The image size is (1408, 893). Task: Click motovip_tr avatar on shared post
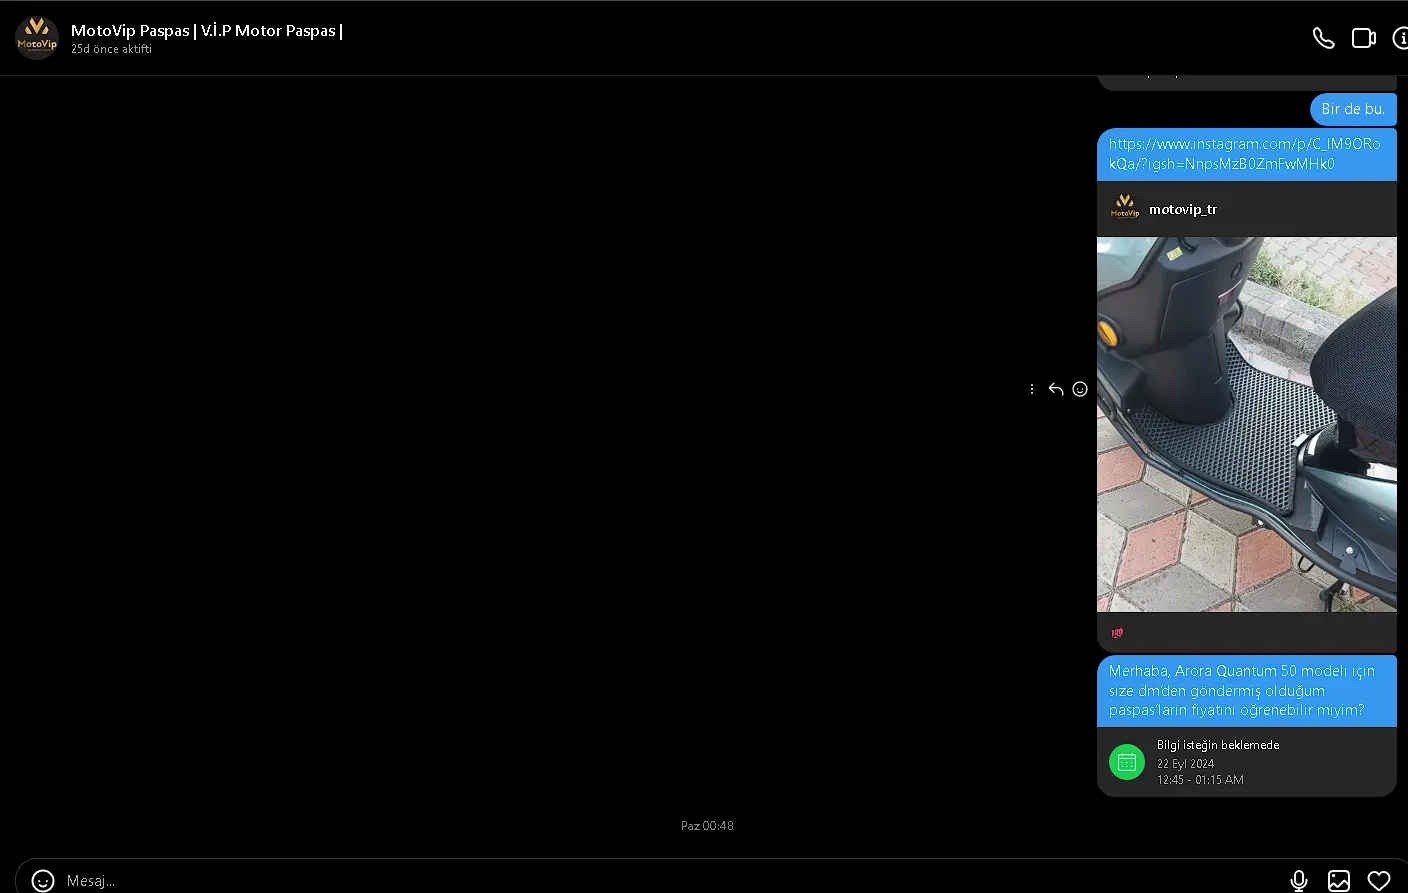[x=1125, y=208]
